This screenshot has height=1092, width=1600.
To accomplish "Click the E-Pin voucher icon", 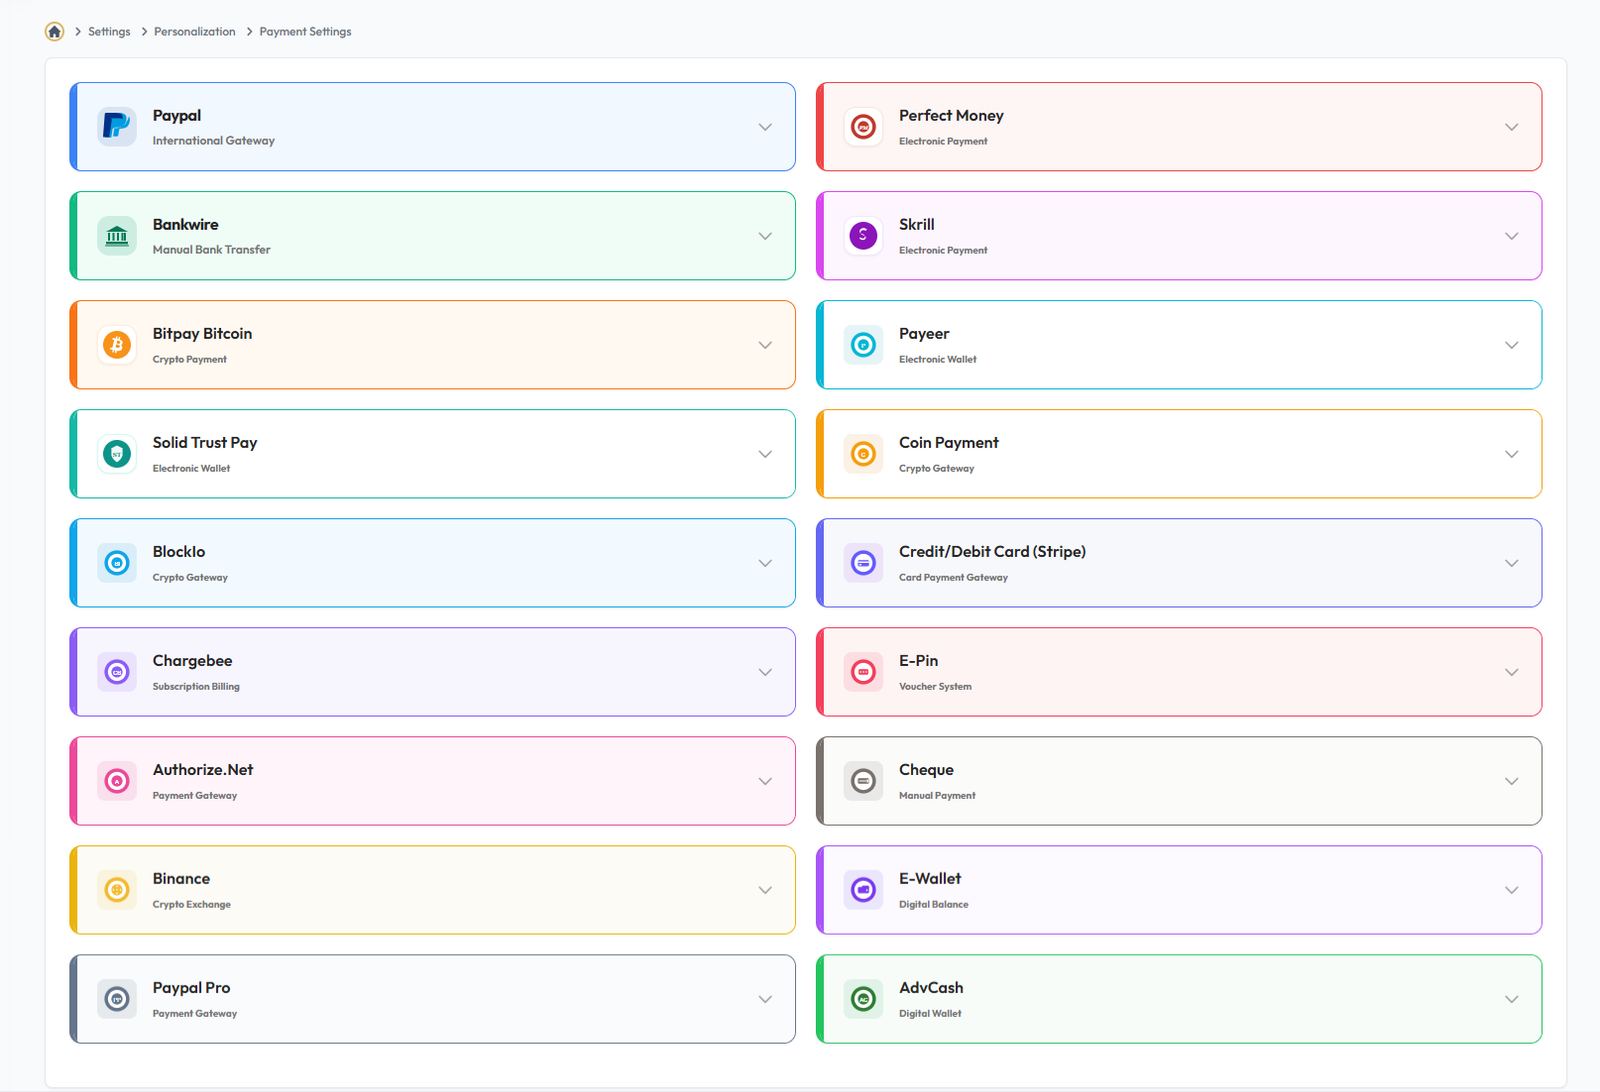I will (863, 672).
